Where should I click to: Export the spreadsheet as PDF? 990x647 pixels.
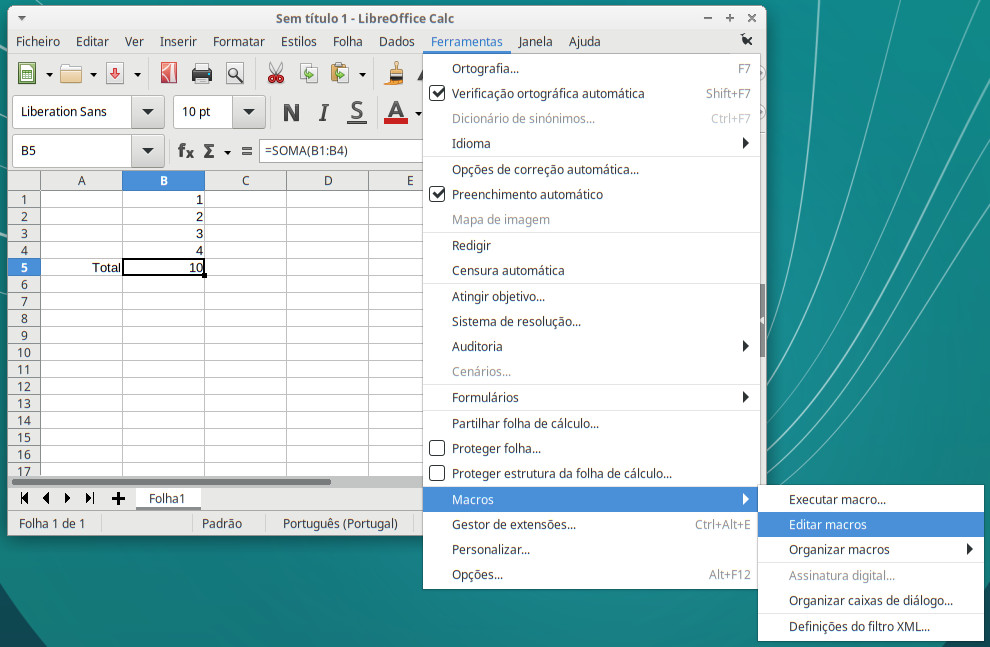pos(168,73)
